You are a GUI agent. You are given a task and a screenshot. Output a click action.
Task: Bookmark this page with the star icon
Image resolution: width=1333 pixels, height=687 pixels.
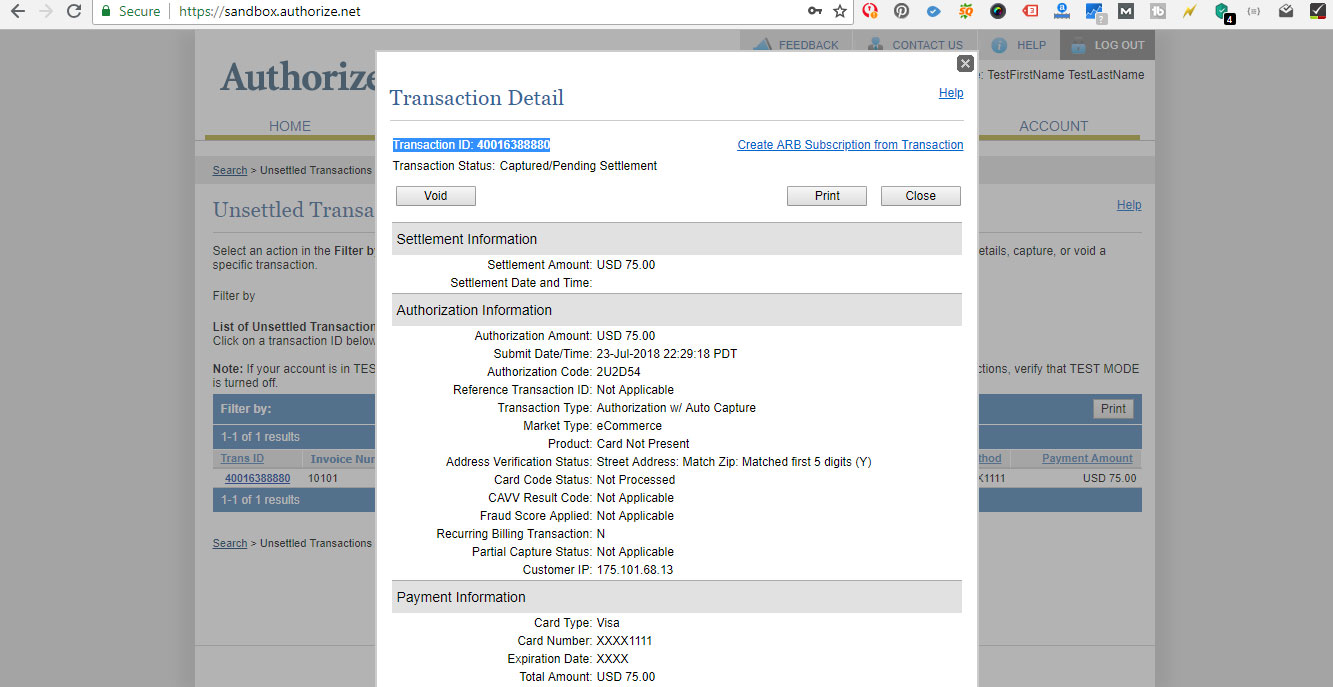(840, 12)
